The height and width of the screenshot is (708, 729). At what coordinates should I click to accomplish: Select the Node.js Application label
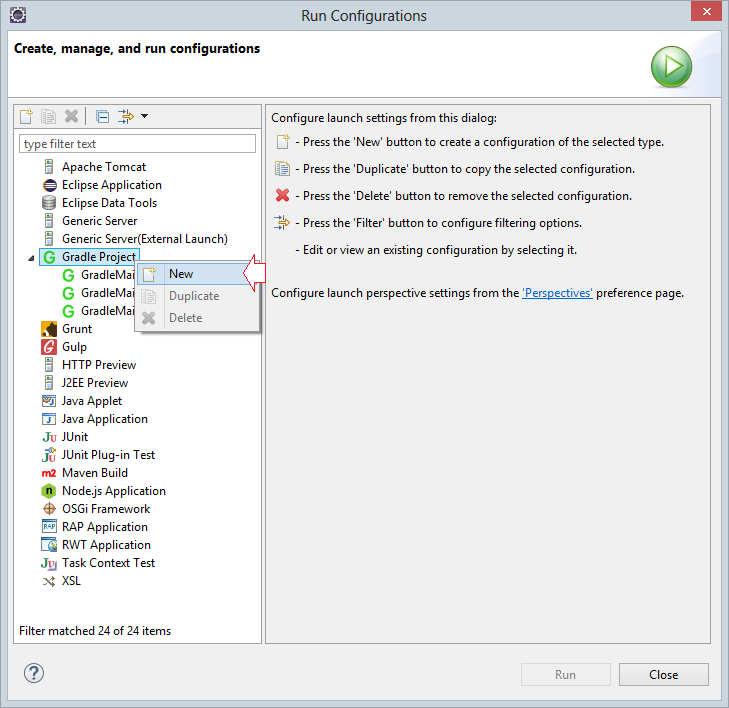(x=113, y=491)
